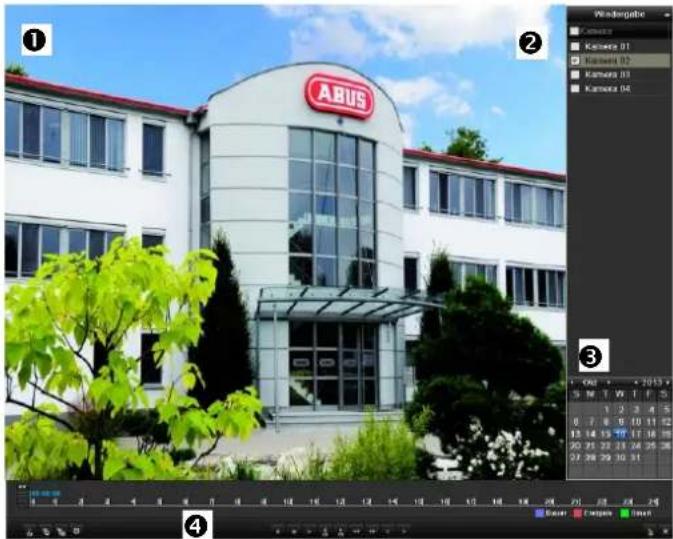Screen dimensions: 673x539
Task: Jump to hour 3 on timeline
Action: (x=107, y=502)
